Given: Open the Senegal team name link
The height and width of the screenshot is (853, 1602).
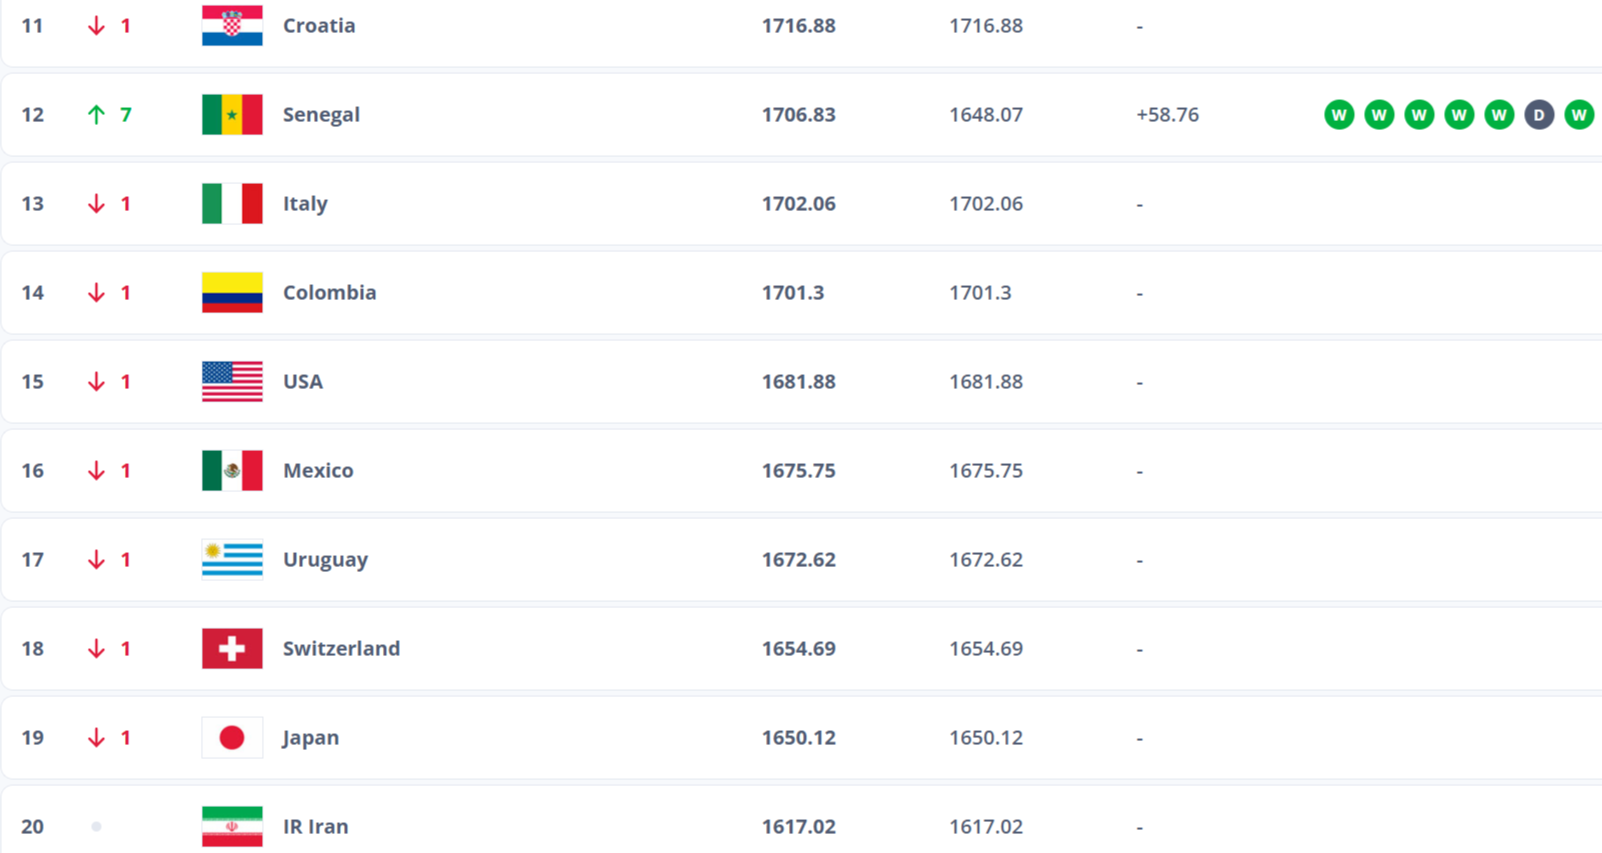Looking at the screenshot, I should coord(321,115).
